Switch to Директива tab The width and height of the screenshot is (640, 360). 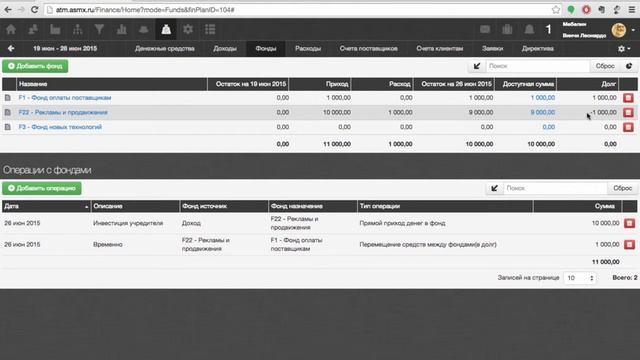pos(538,49)
